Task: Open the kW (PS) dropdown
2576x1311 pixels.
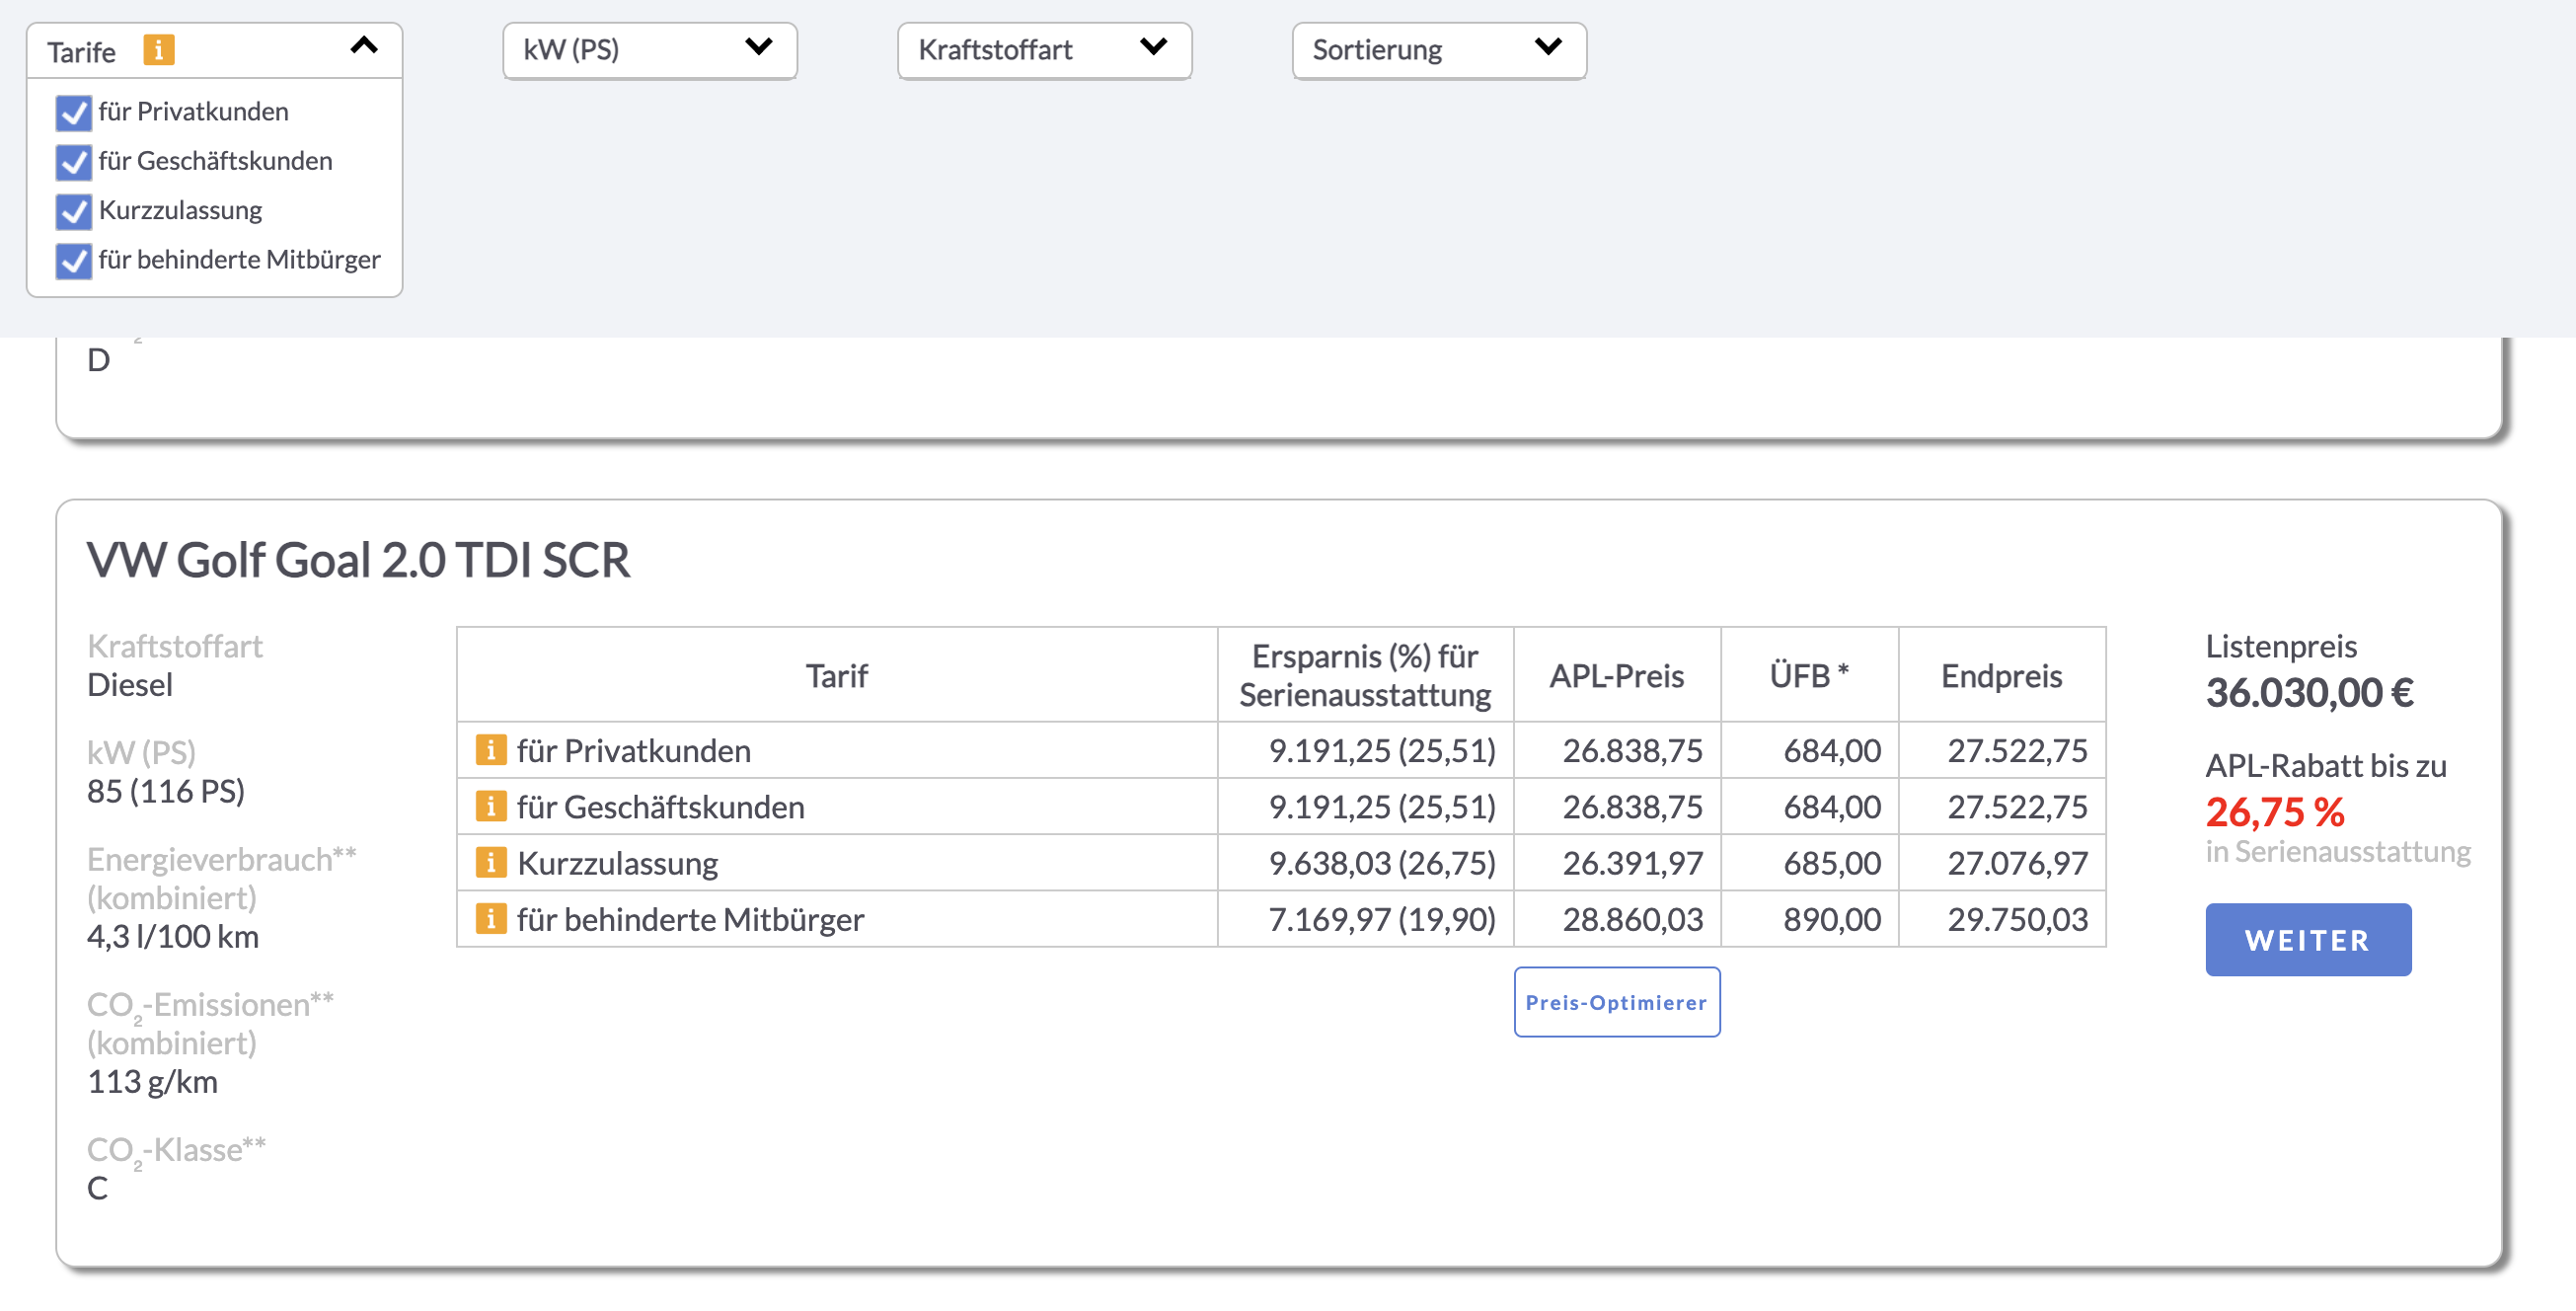Action: coord(649,50)
